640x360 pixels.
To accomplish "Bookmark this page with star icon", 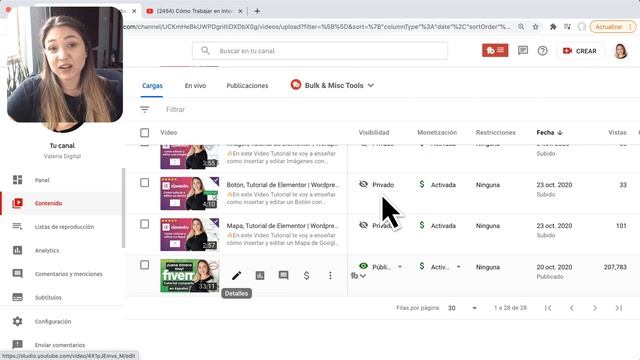I will 535,27.
